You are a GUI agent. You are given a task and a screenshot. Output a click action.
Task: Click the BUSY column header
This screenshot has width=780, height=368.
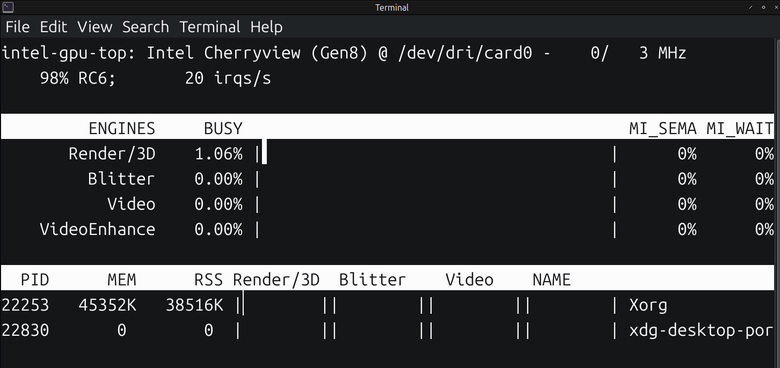[x=223, y=129]
